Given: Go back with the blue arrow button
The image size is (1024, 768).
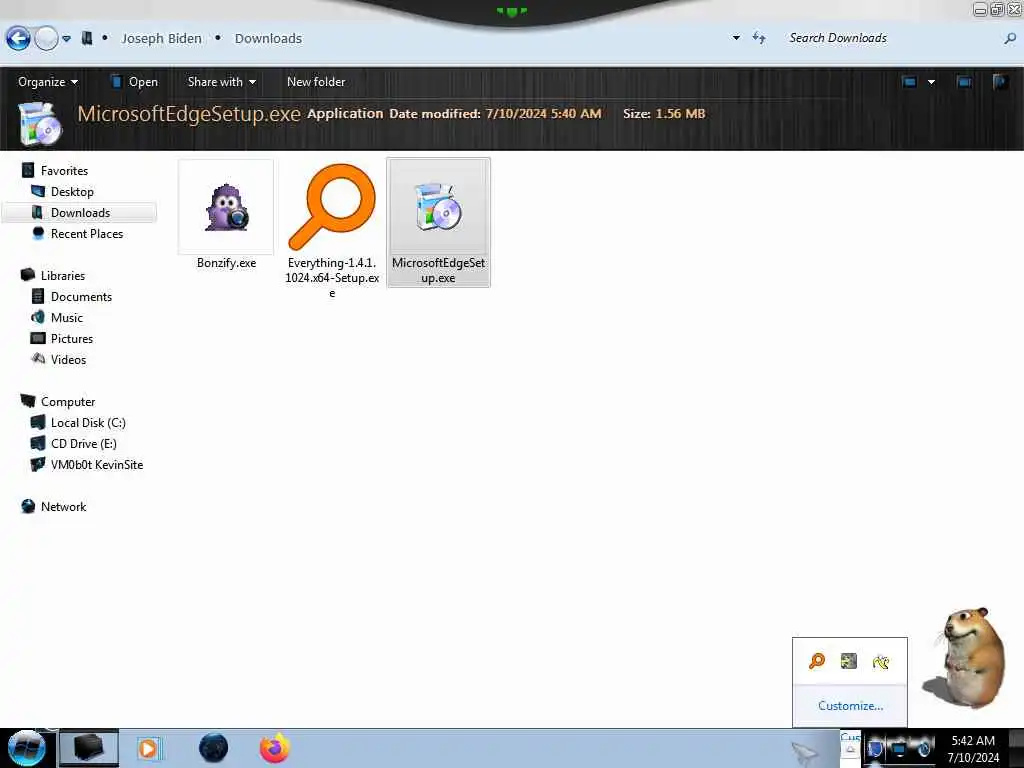Looking at the screenshot, I should pos(18,39).
